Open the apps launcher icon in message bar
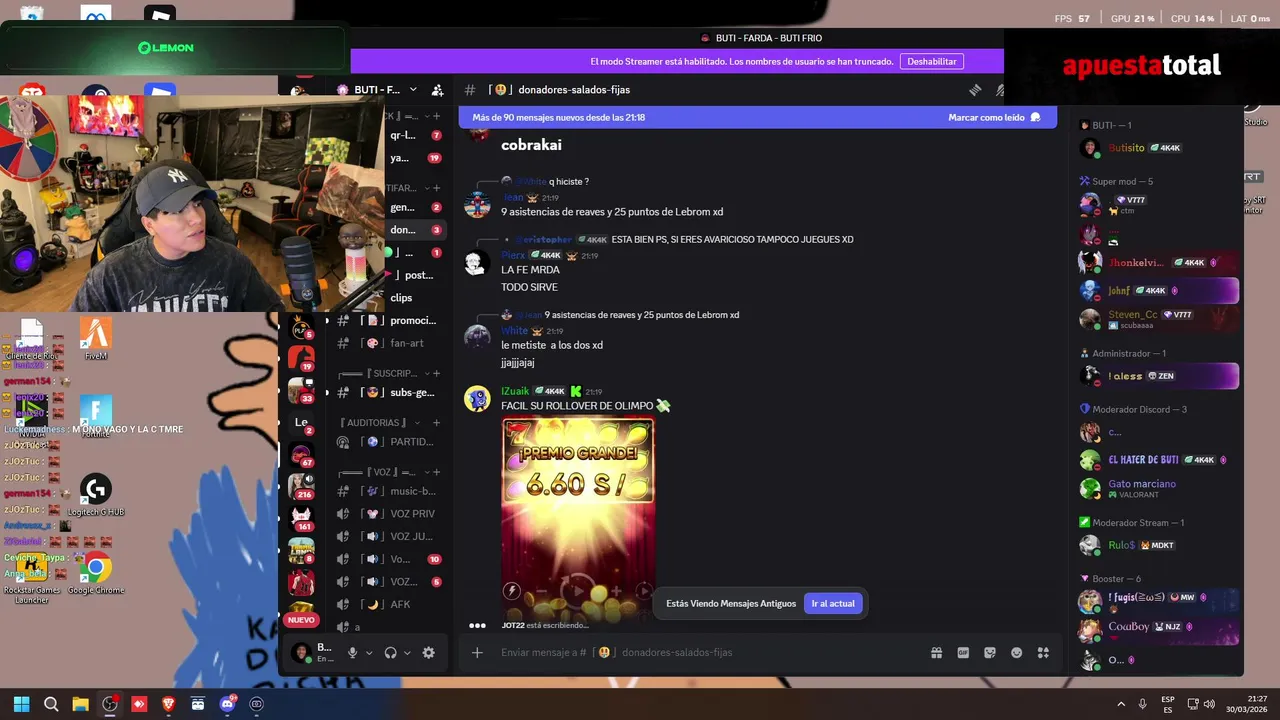1280x720 pixels. pyautogui.click(x=1043, y=653)
